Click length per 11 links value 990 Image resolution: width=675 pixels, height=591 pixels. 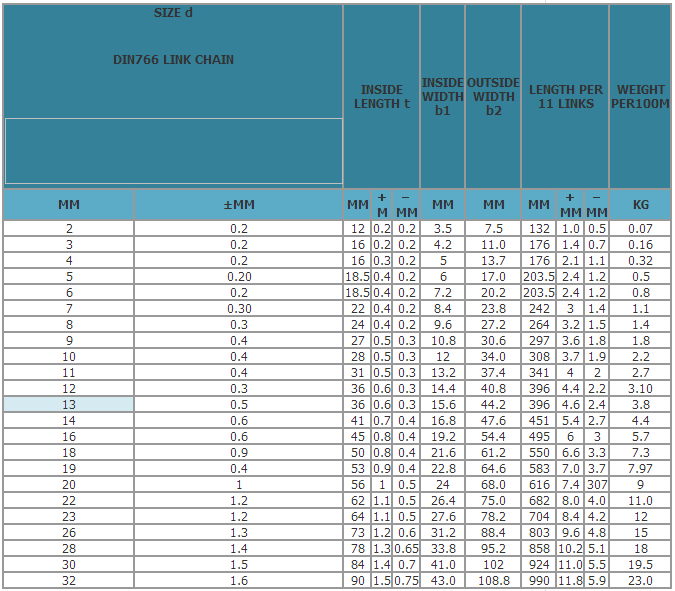539,580
